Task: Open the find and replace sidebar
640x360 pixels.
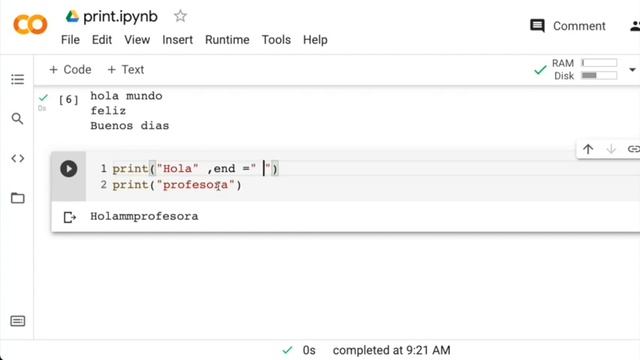Action: [x=17, y=119]
